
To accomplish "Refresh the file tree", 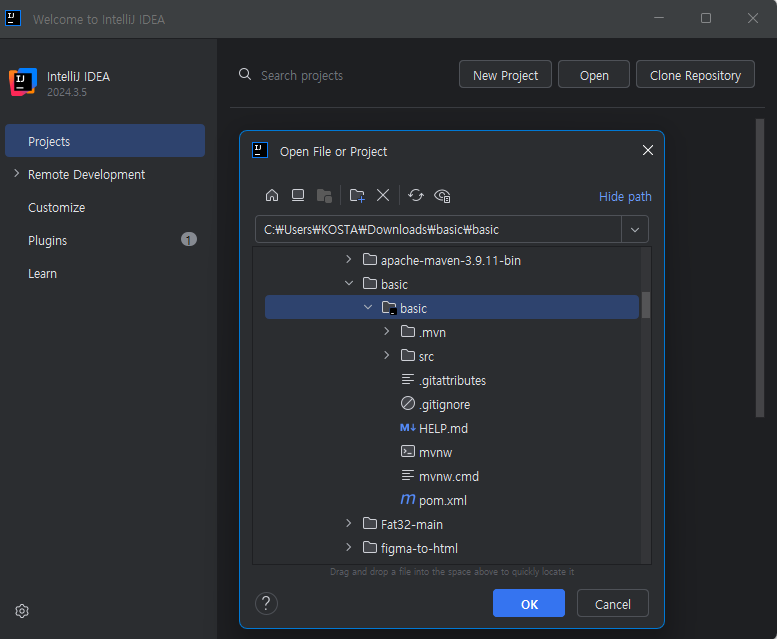I will pyautogui.click(x=416, y=195).
